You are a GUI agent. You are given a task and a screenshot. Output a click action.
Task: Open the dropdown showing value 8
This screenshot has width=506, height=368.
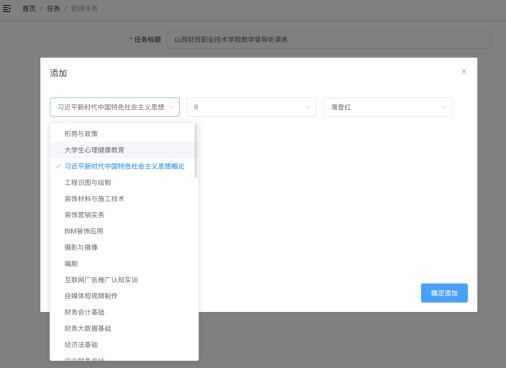point(251,107)
